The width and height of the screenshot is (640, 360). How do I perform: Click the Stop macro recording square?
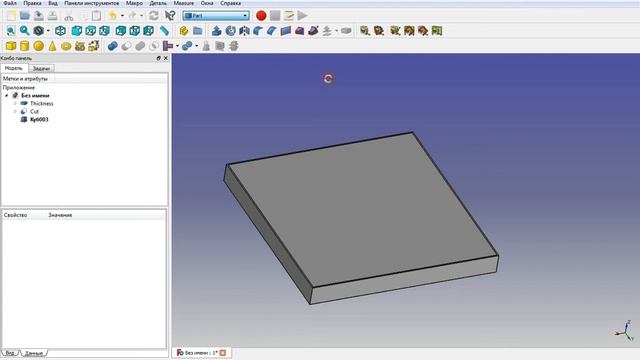pyautogui.click(x=275, y=16)
